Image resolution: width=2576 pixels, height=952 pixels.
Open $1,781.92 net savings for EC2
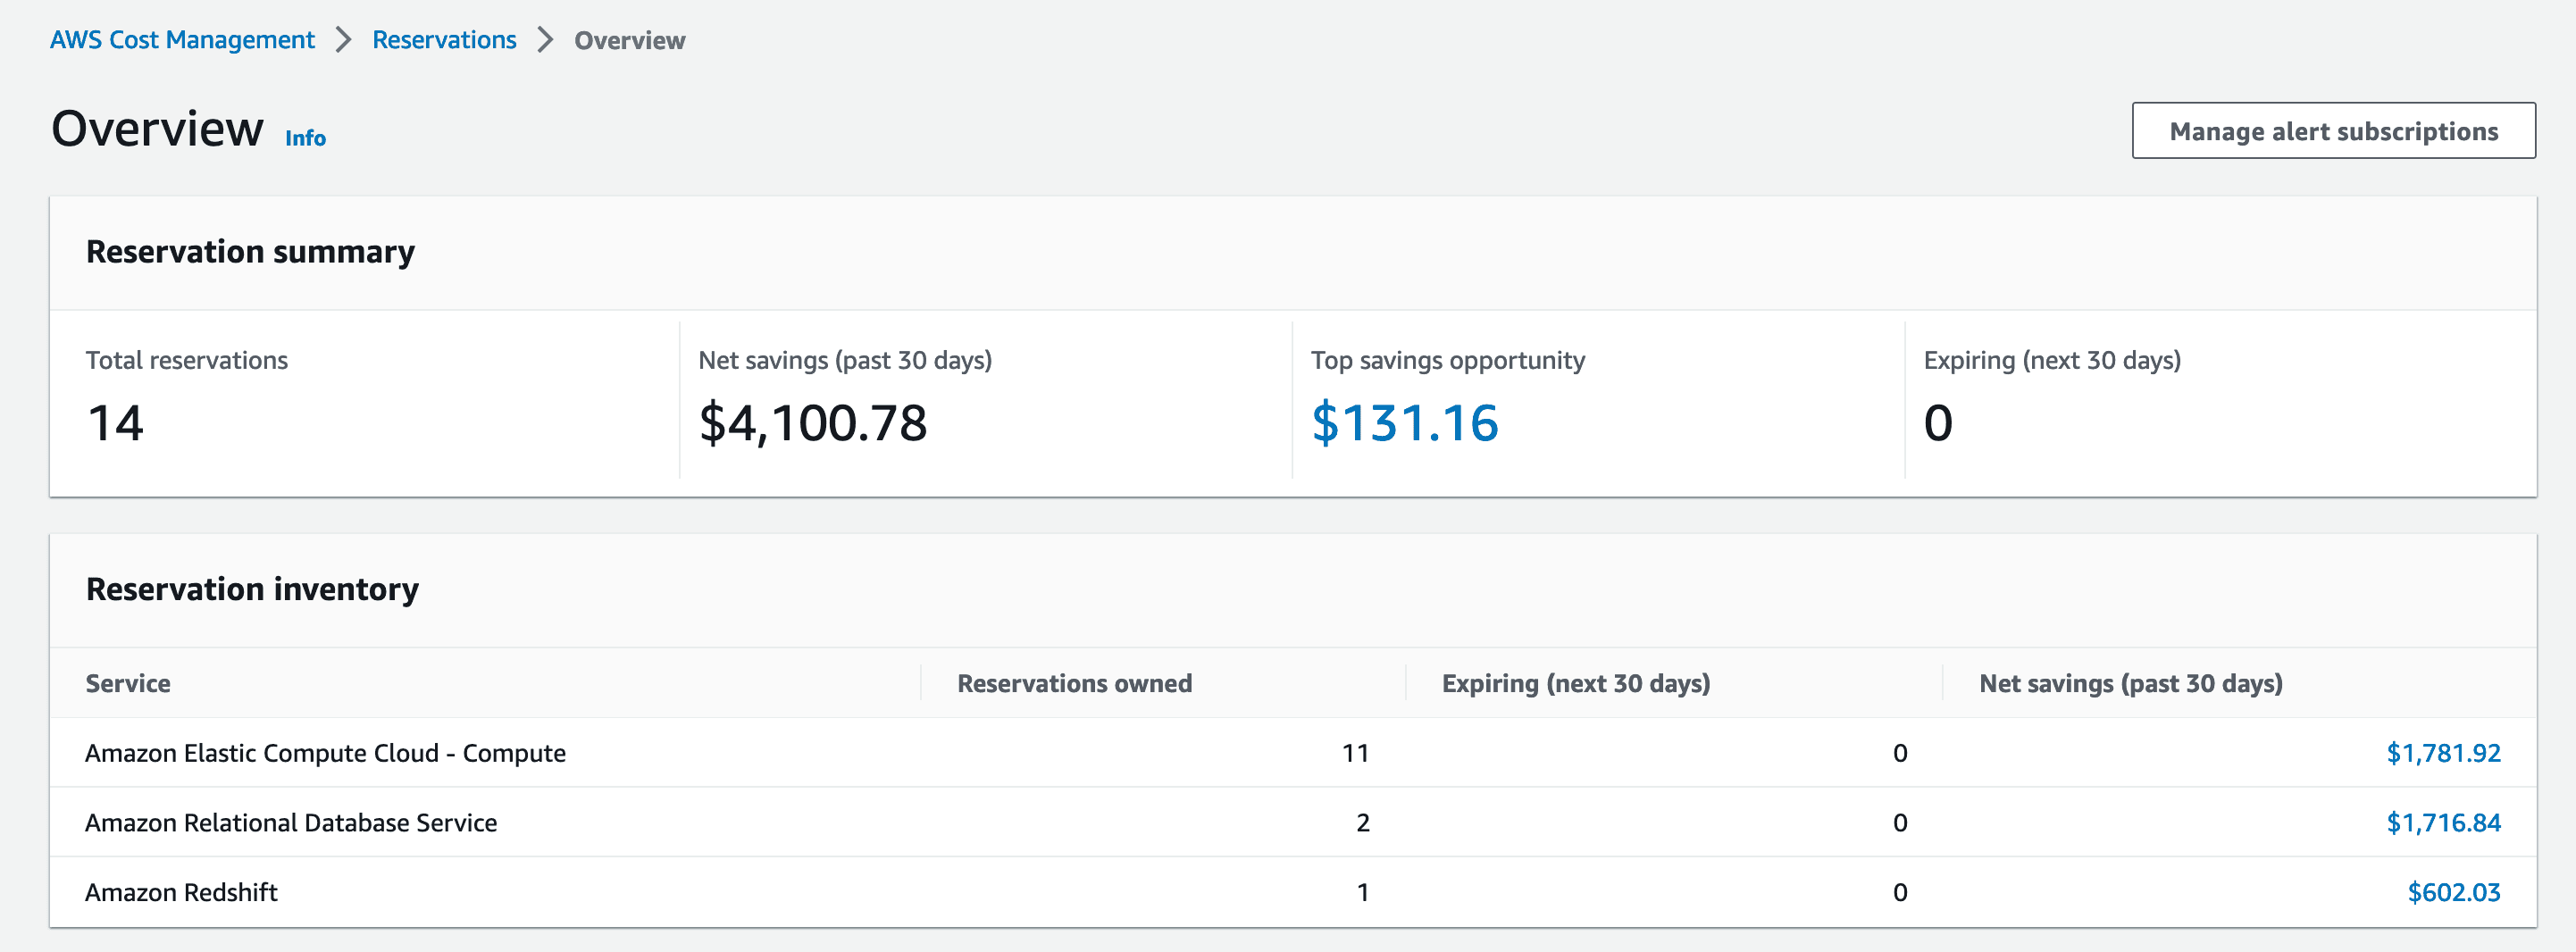pos(2443,753)
